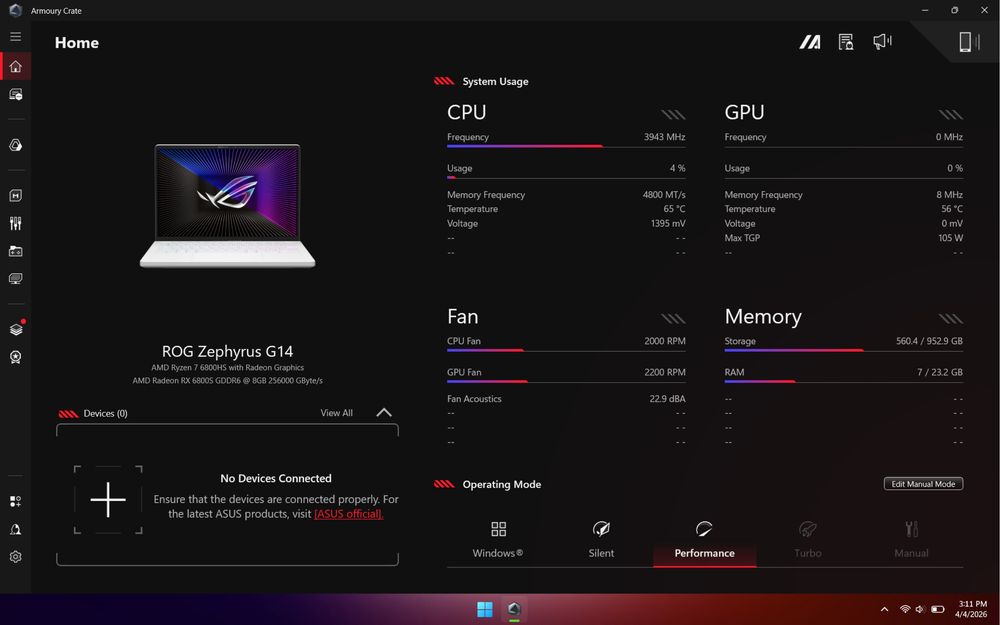This screenshot has height=625, width=1000.
Task: Select the Home icon in the sidebar
Action: pos(16,66)
